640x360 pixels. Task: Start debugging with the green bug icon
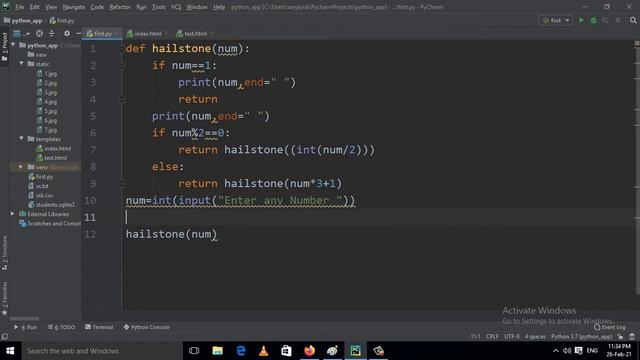click(x=593, y=20)
